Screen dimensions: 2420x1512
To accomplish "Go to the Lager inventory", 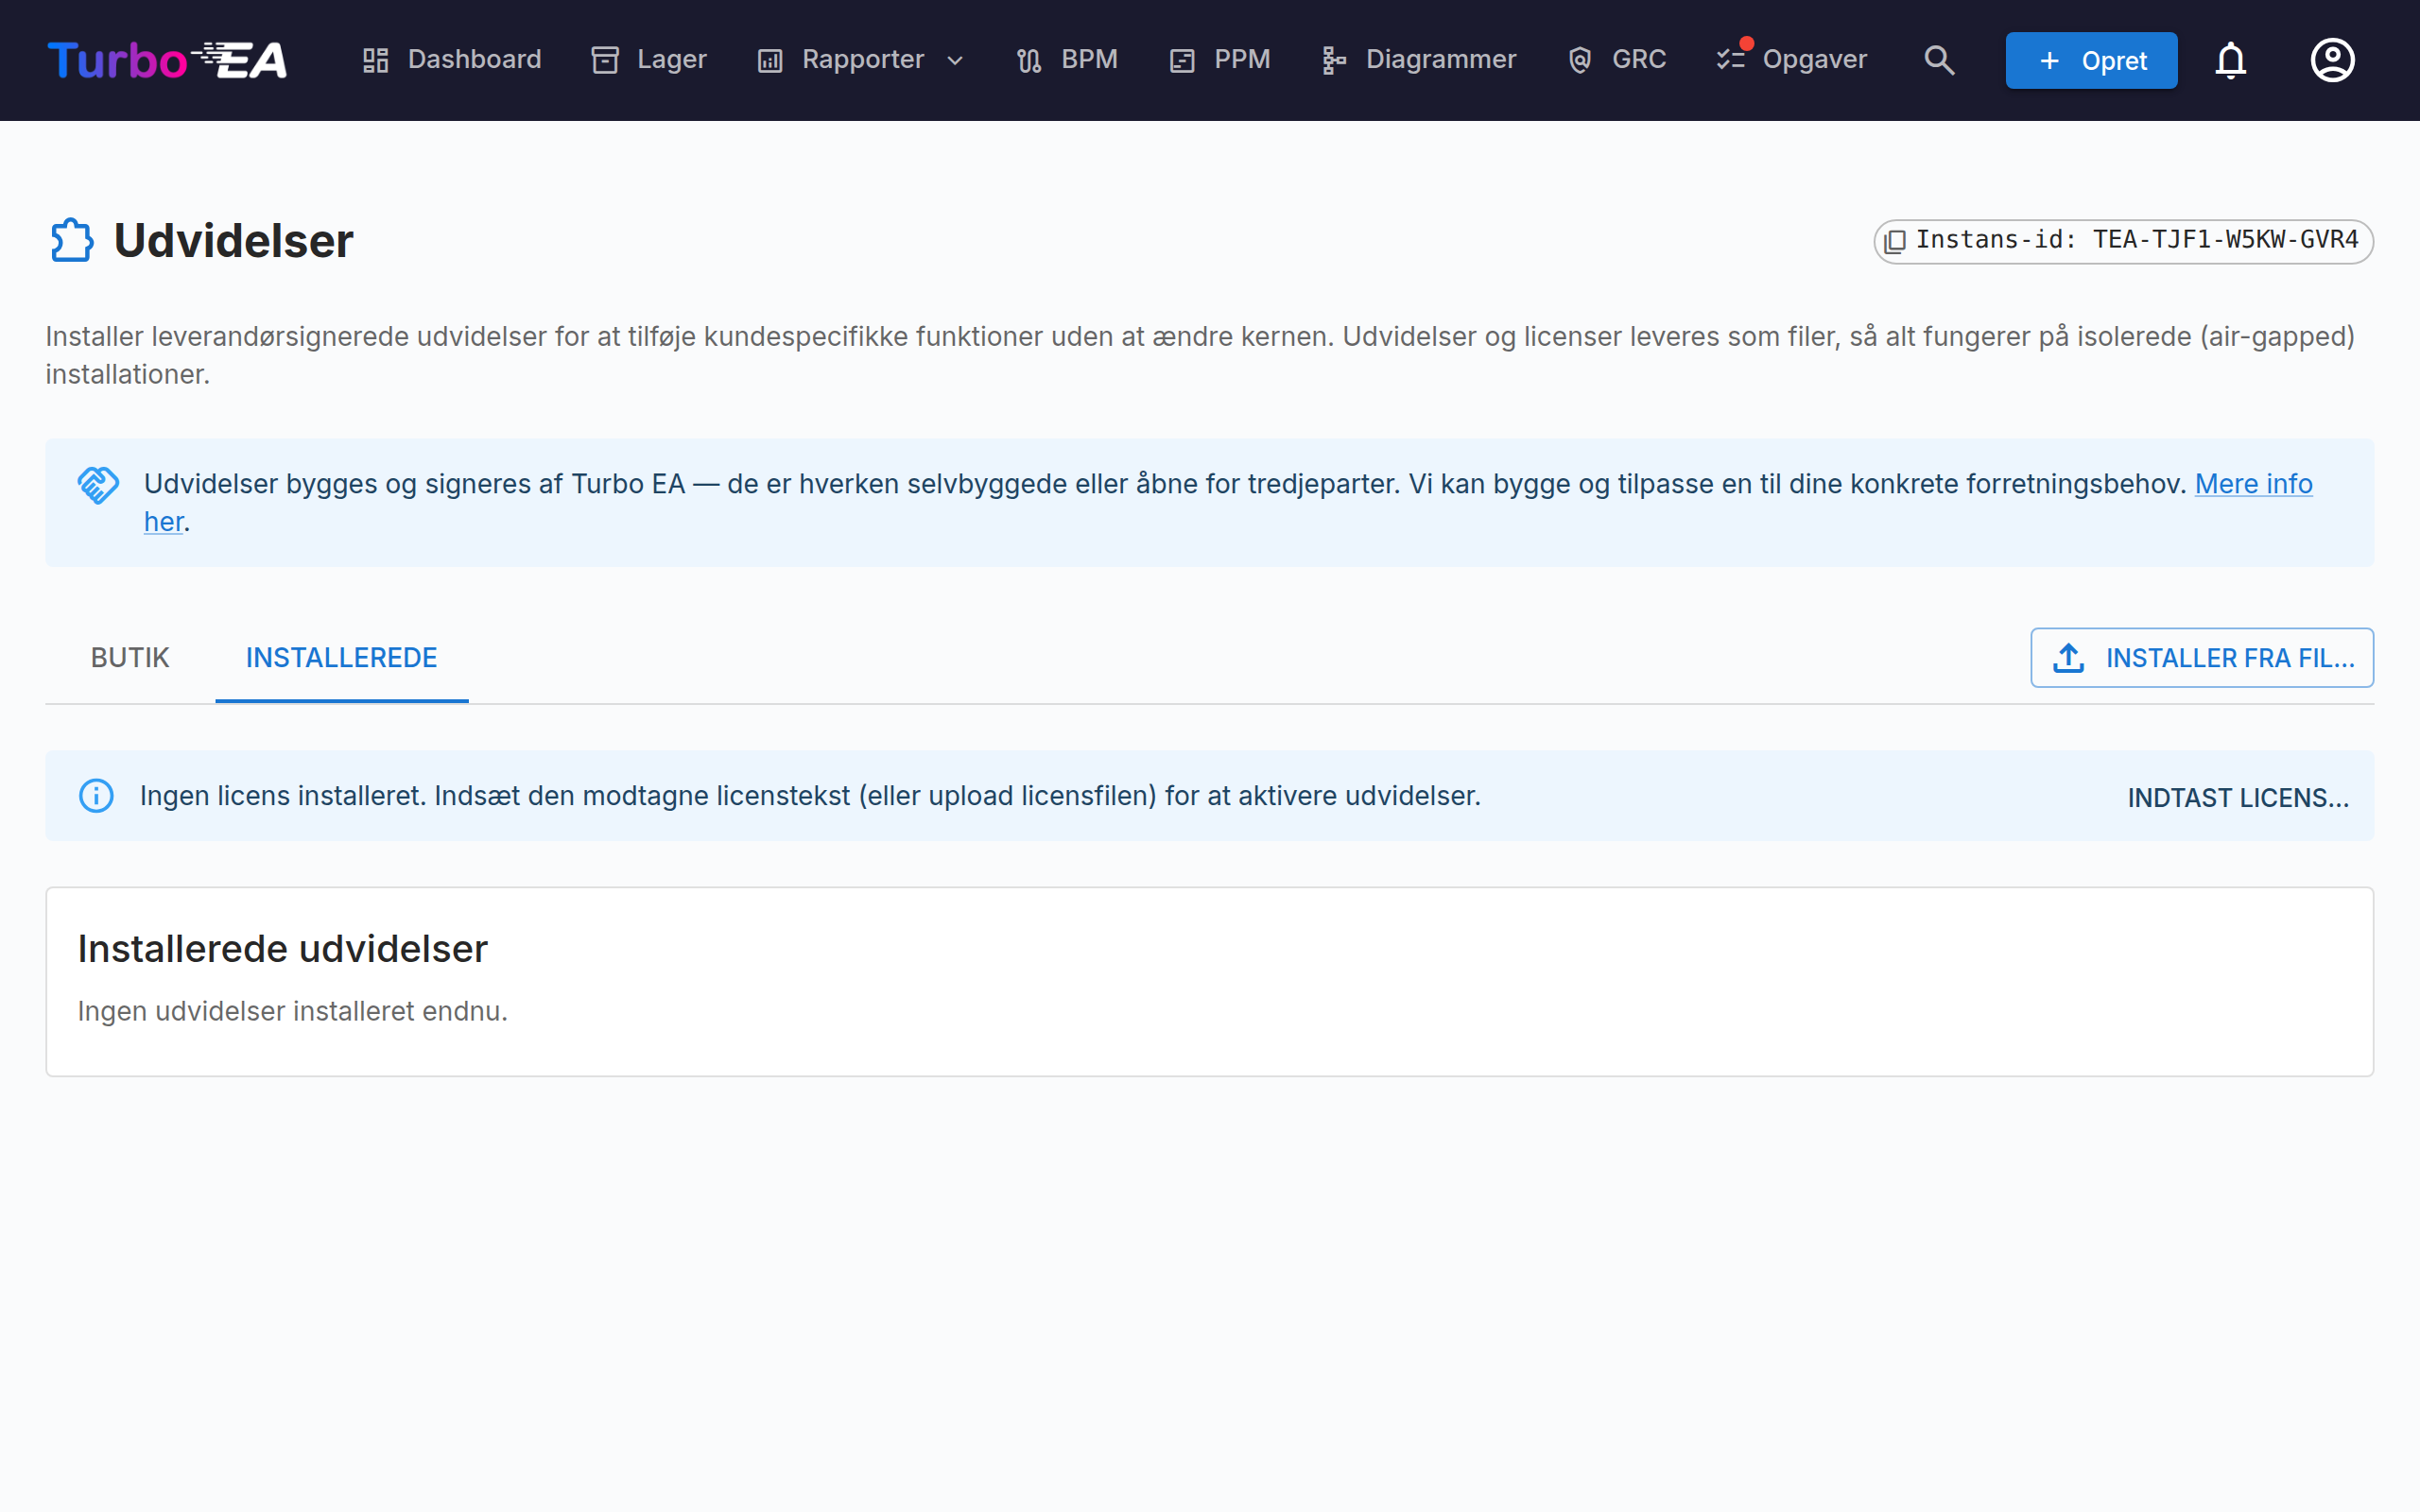I will 649,60.
